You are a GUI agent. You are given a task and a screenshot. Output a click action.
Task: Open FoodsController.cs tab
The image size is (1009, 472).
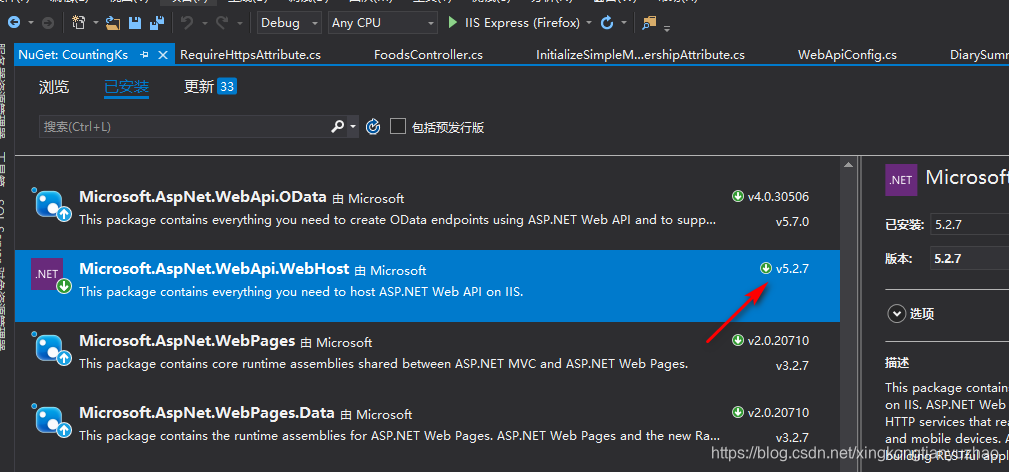429,55
